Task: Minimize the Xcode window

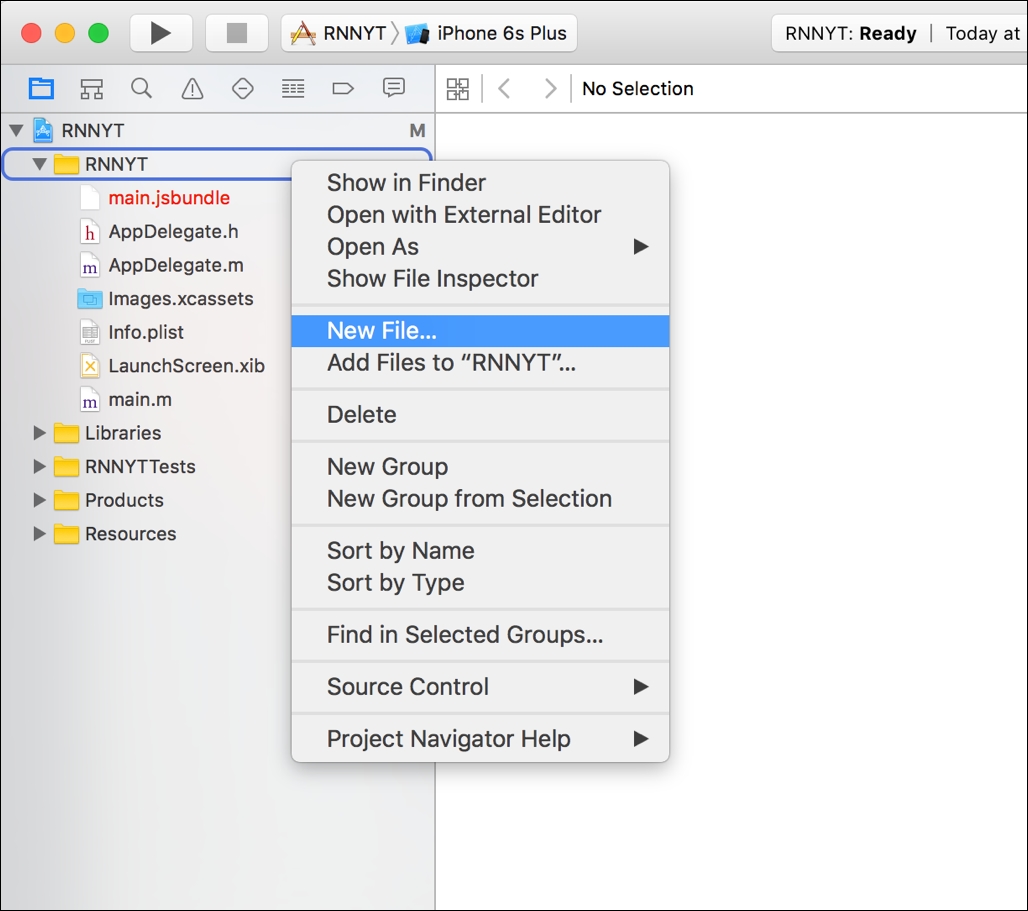Action: pos(65,33)
